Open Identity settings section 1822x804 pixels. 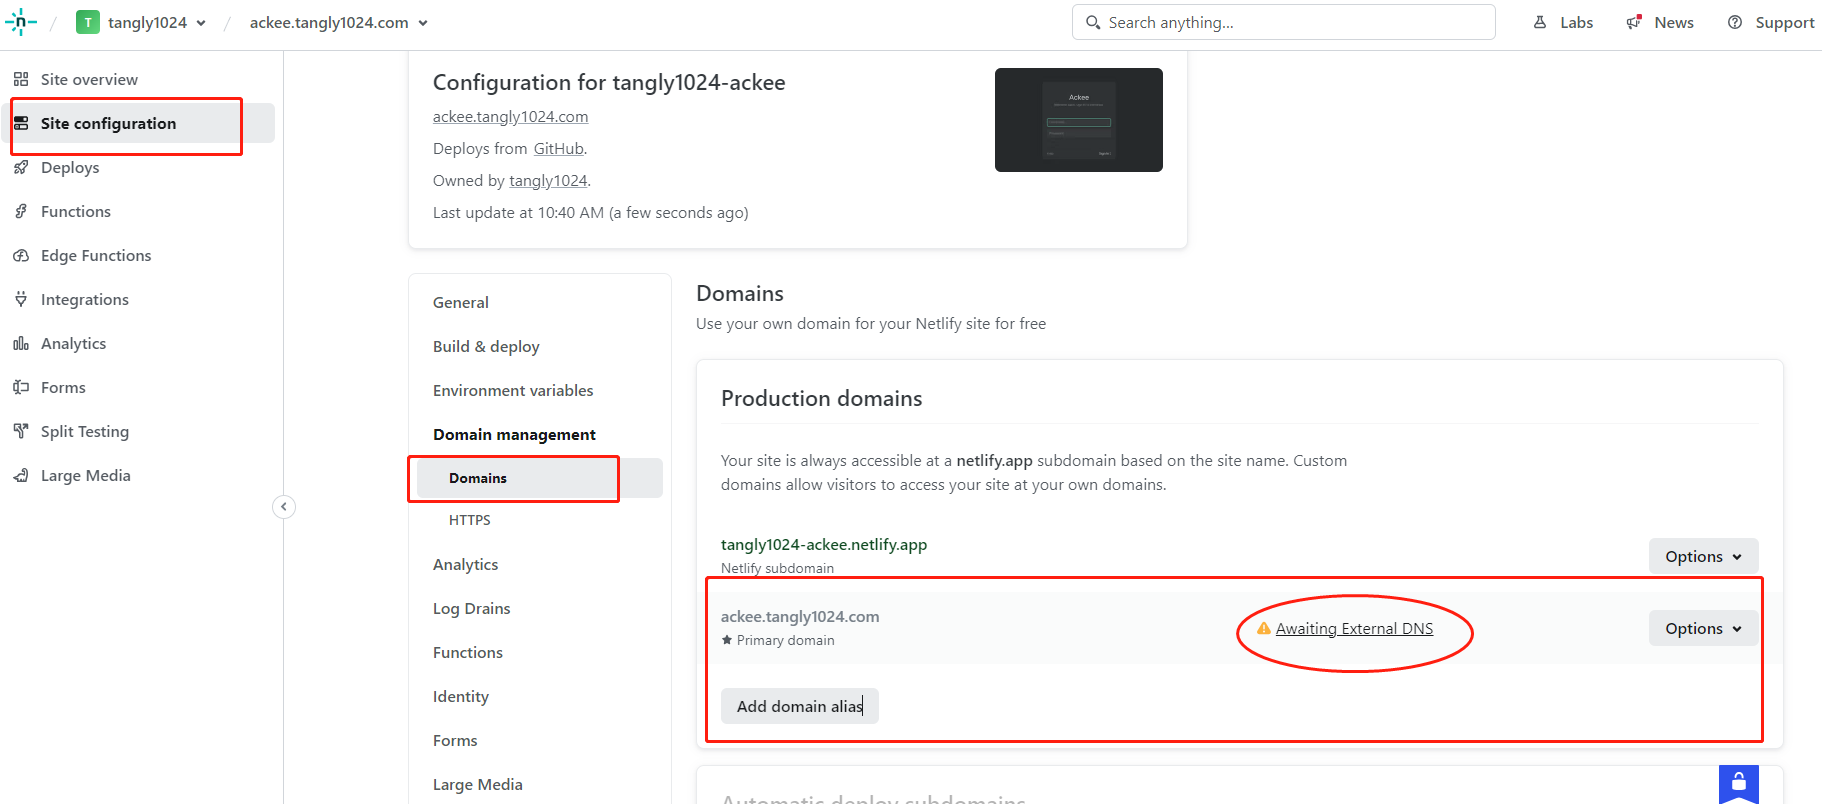tap(461, 696)
